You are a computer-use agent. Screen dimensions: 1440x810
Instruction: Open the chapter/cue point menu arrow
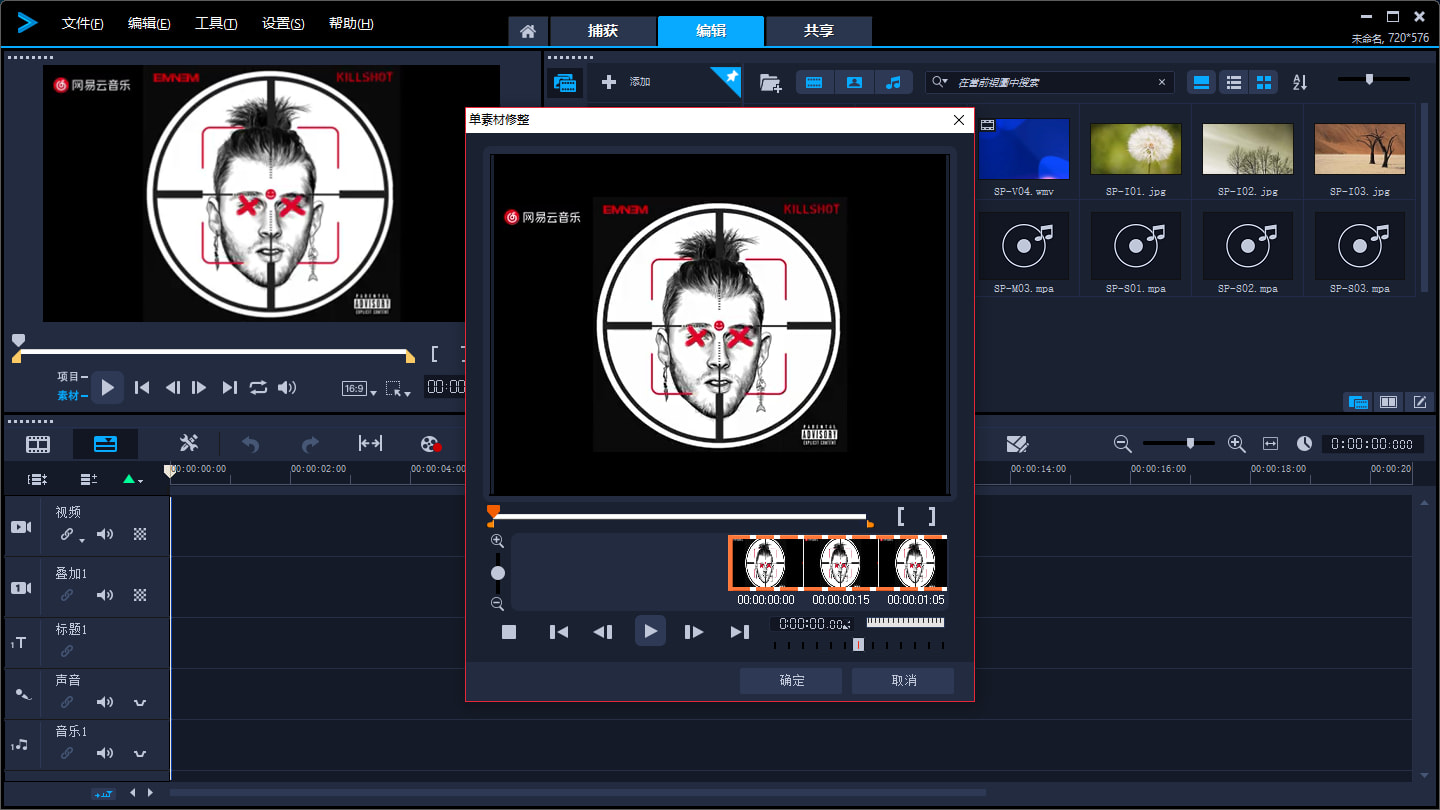click(133, 480)
